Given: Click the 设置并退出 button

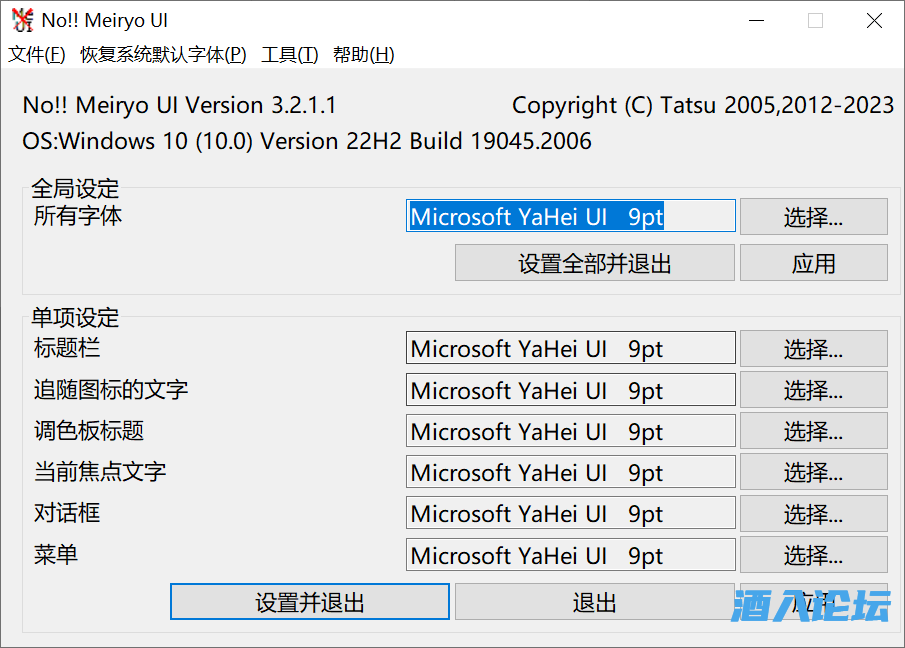Looking at the screenshot, I should coord(309,602).
